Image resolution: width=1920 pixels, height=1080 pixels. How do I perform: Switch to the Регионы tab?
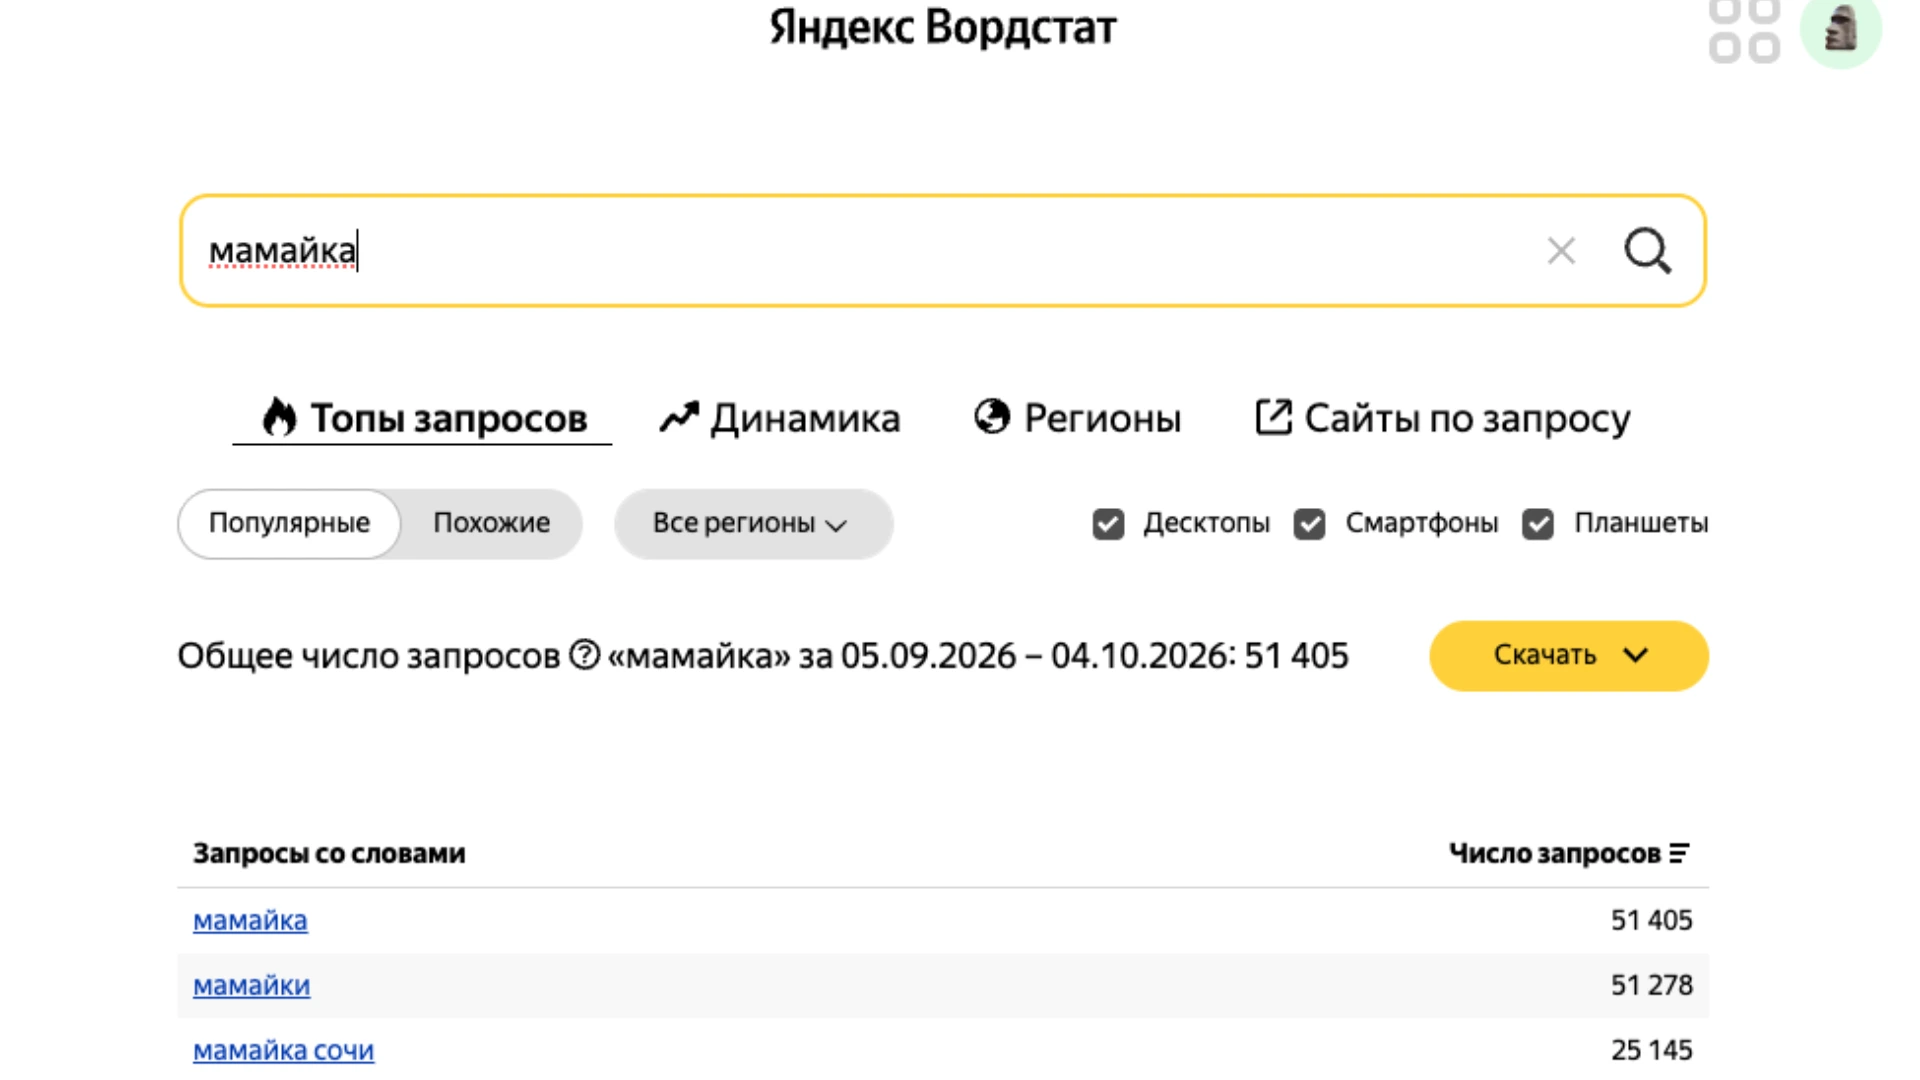(1077, 418)
